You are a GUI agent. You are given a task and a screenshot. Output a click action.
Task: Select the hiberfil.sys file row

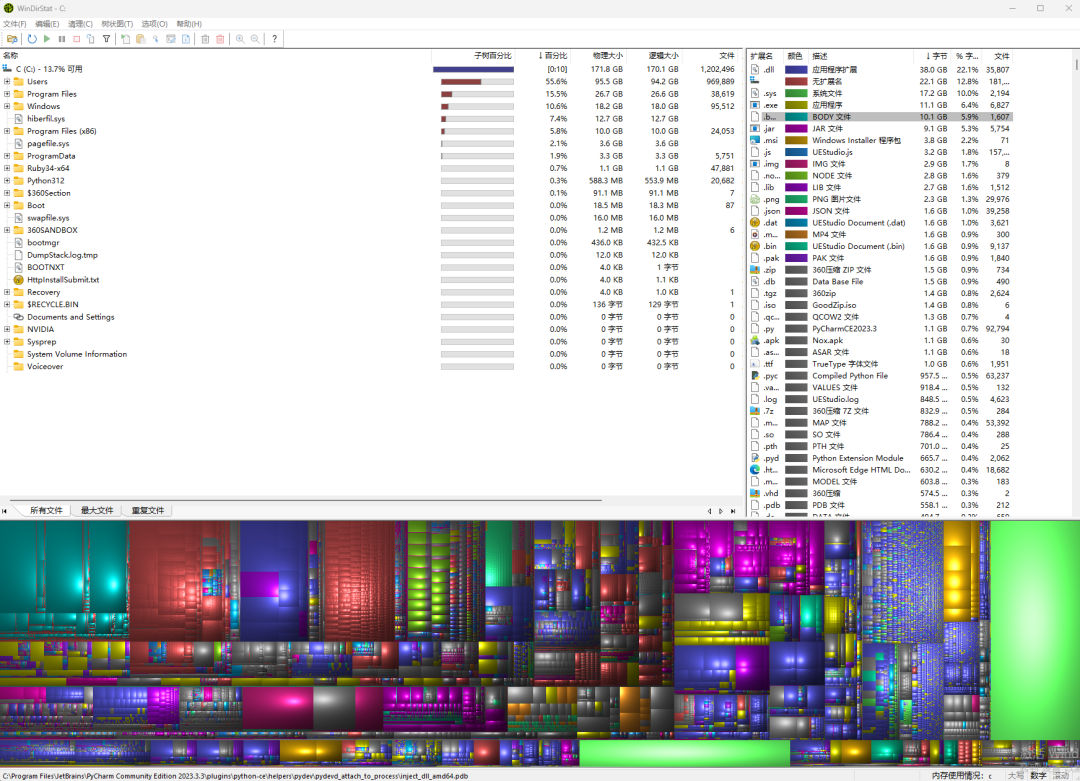point(46,119)
